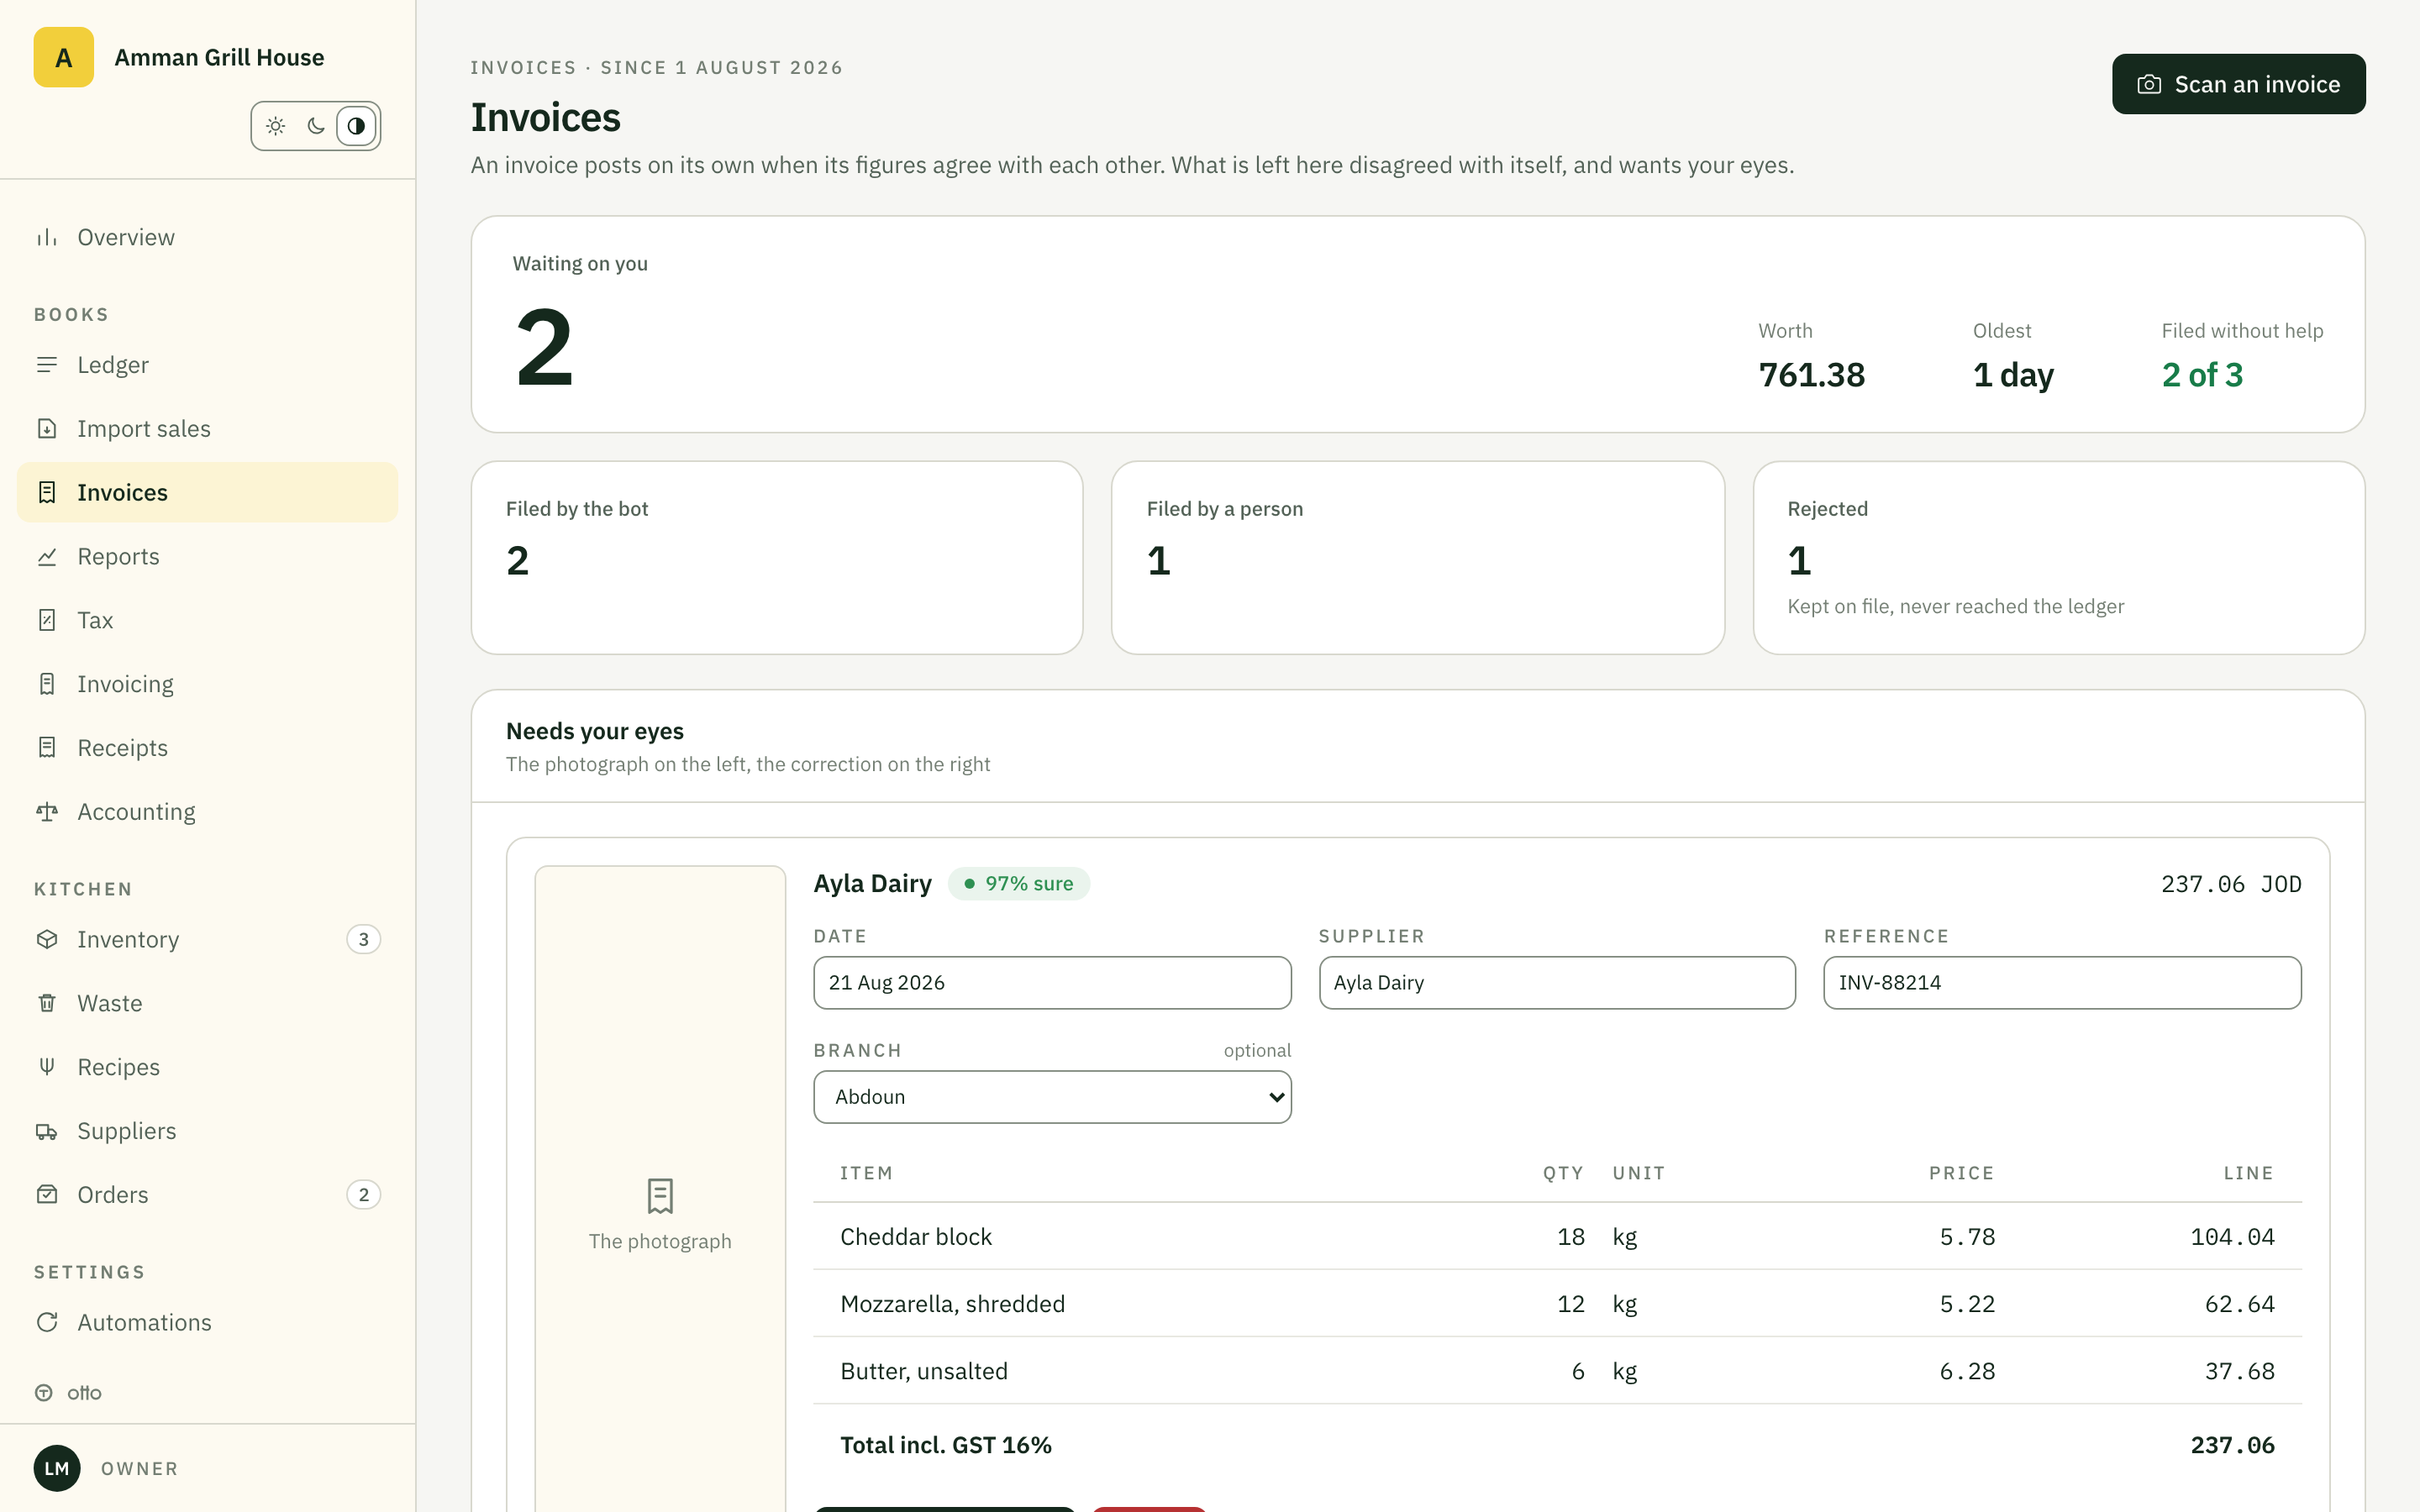
Task: Navigate to Reports
Action: 208,556
